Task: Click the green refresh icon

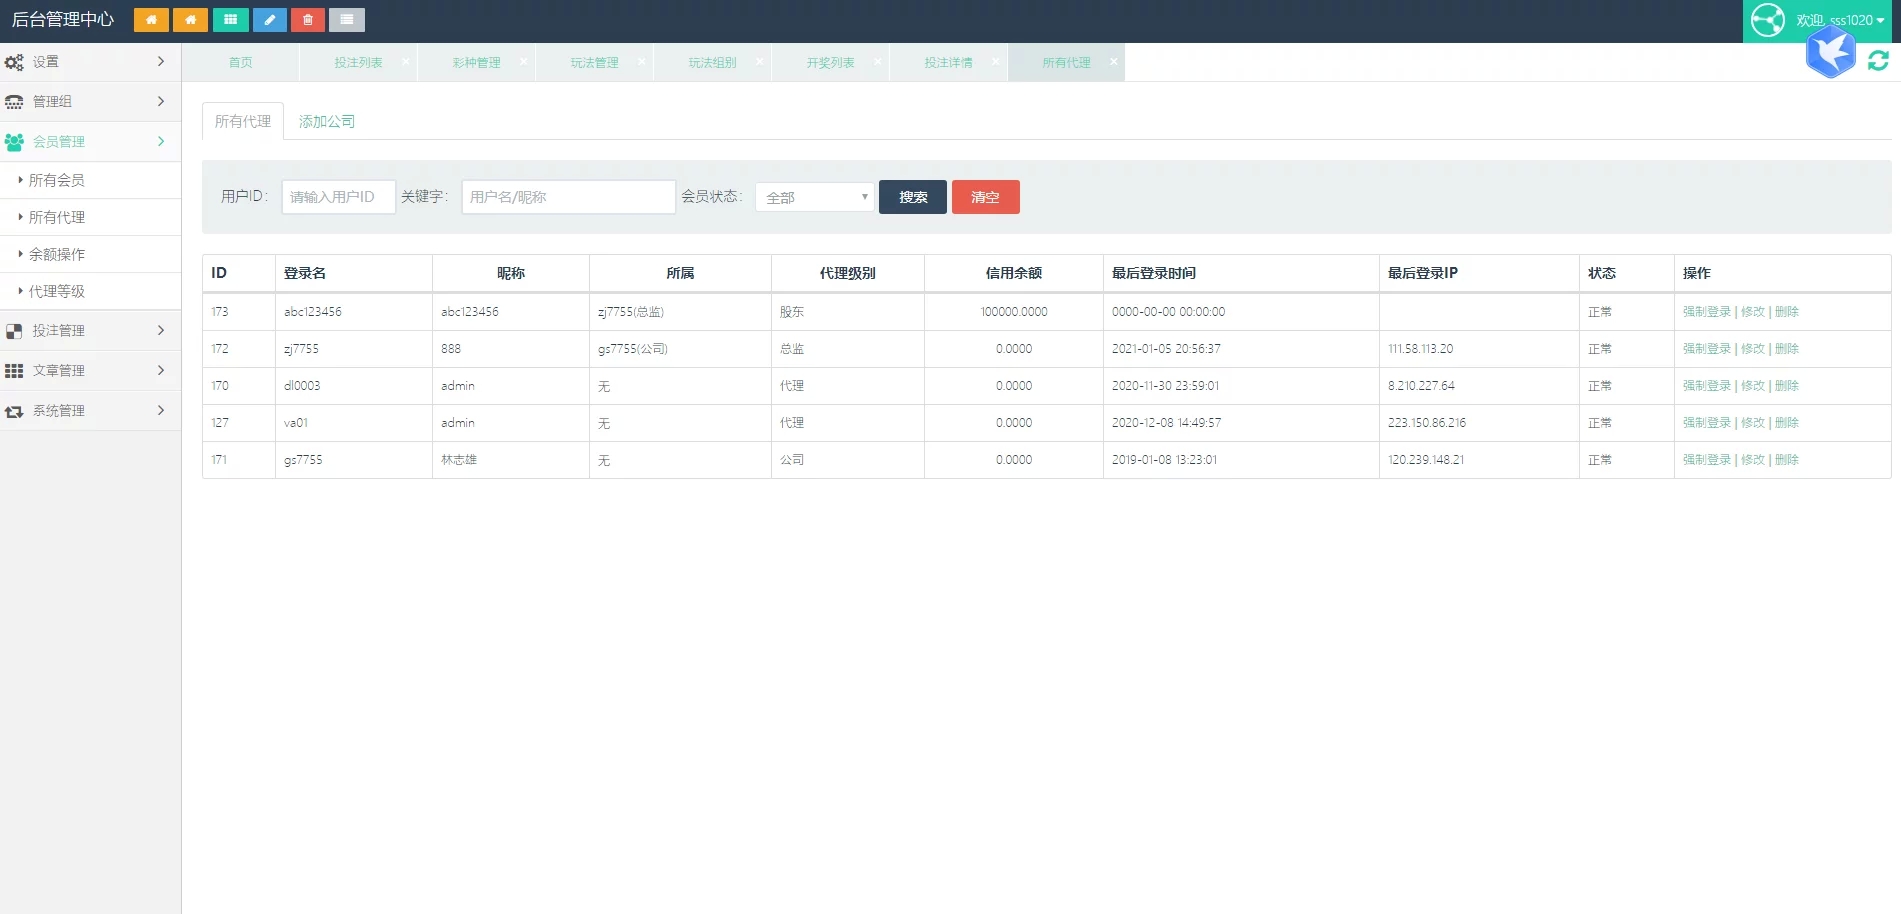Action: 1878,61
